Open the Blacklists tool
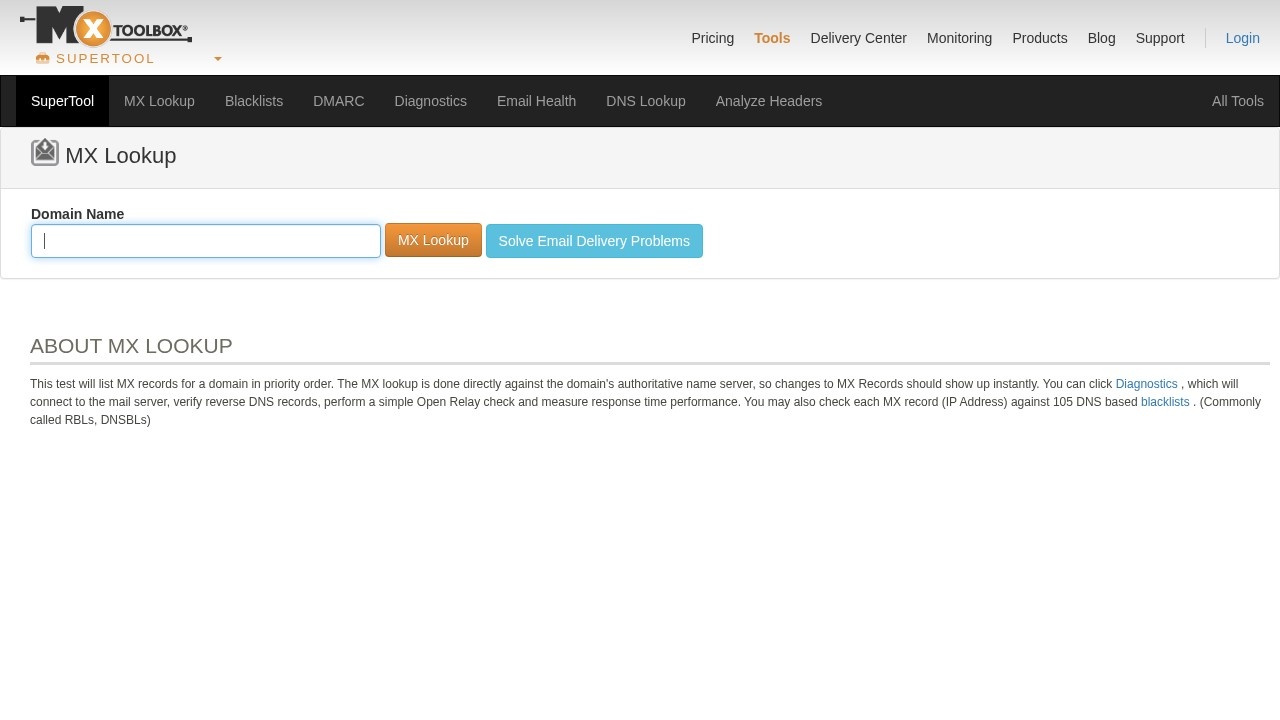This screenshot has height=720, width=1280. (x=254, y=101)
